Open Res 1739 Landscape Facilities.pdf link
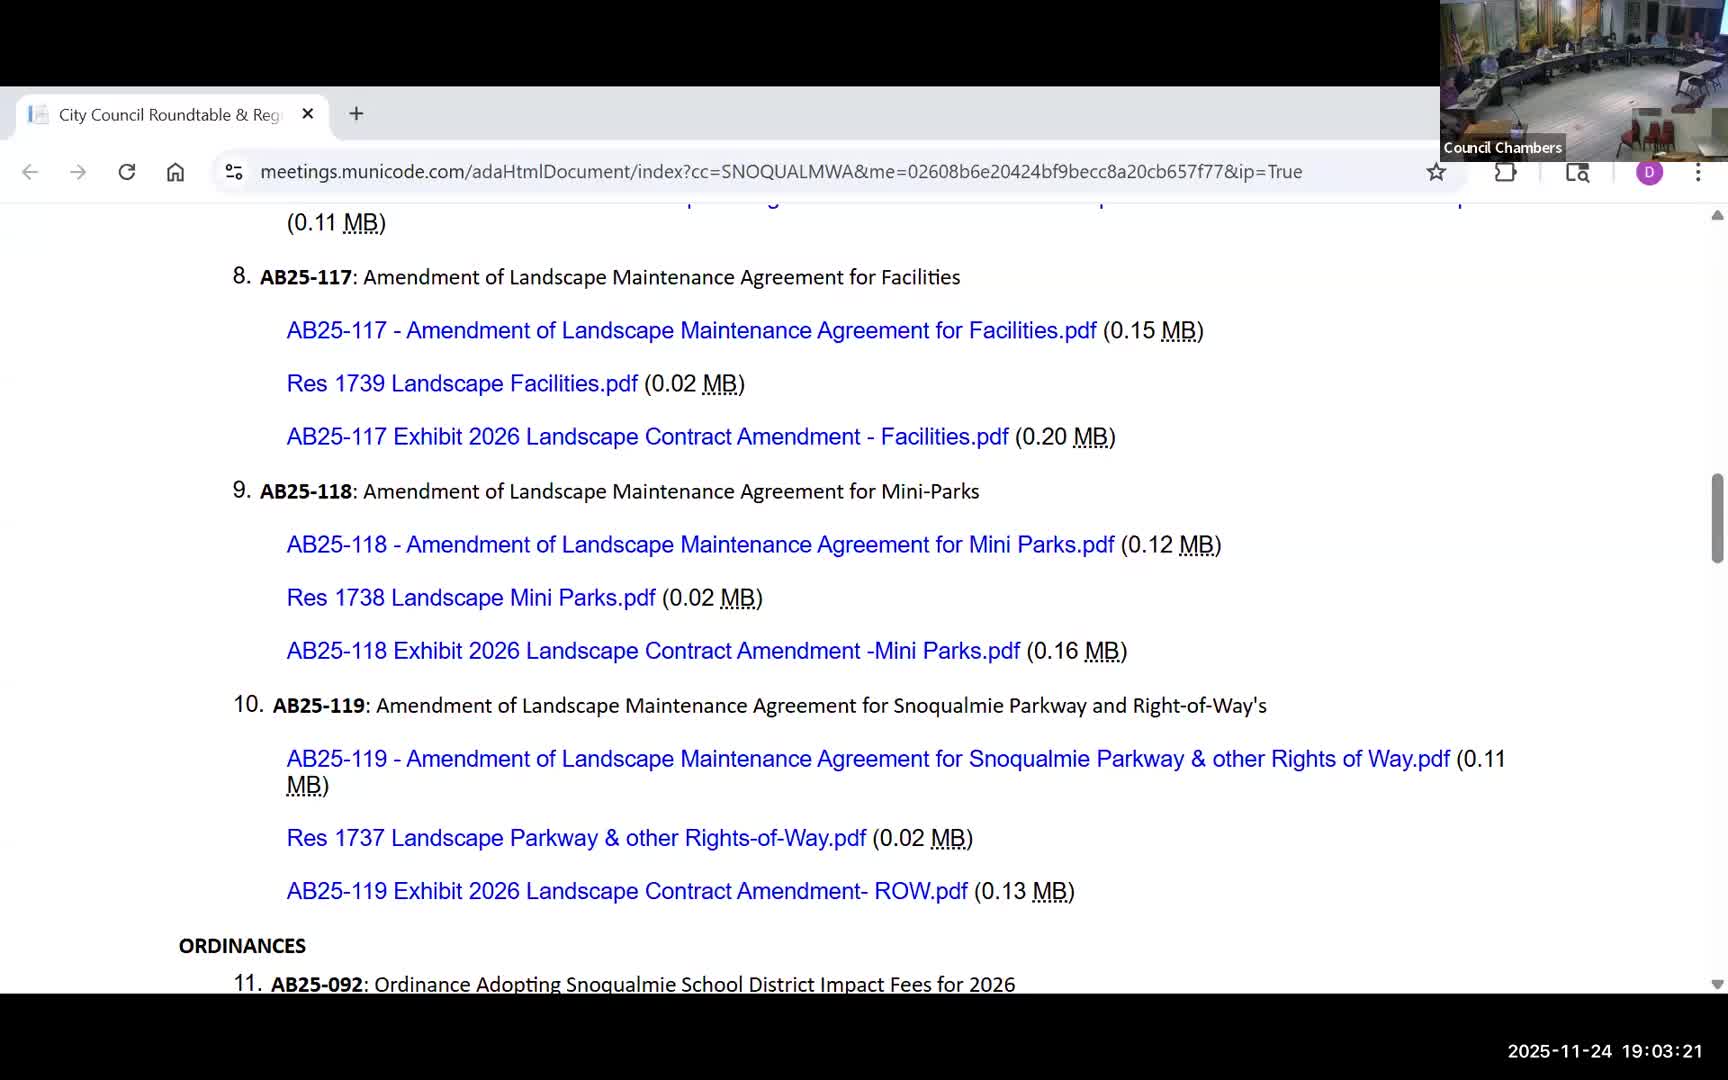1728x1080 pixels. click(x=462, y=384)
